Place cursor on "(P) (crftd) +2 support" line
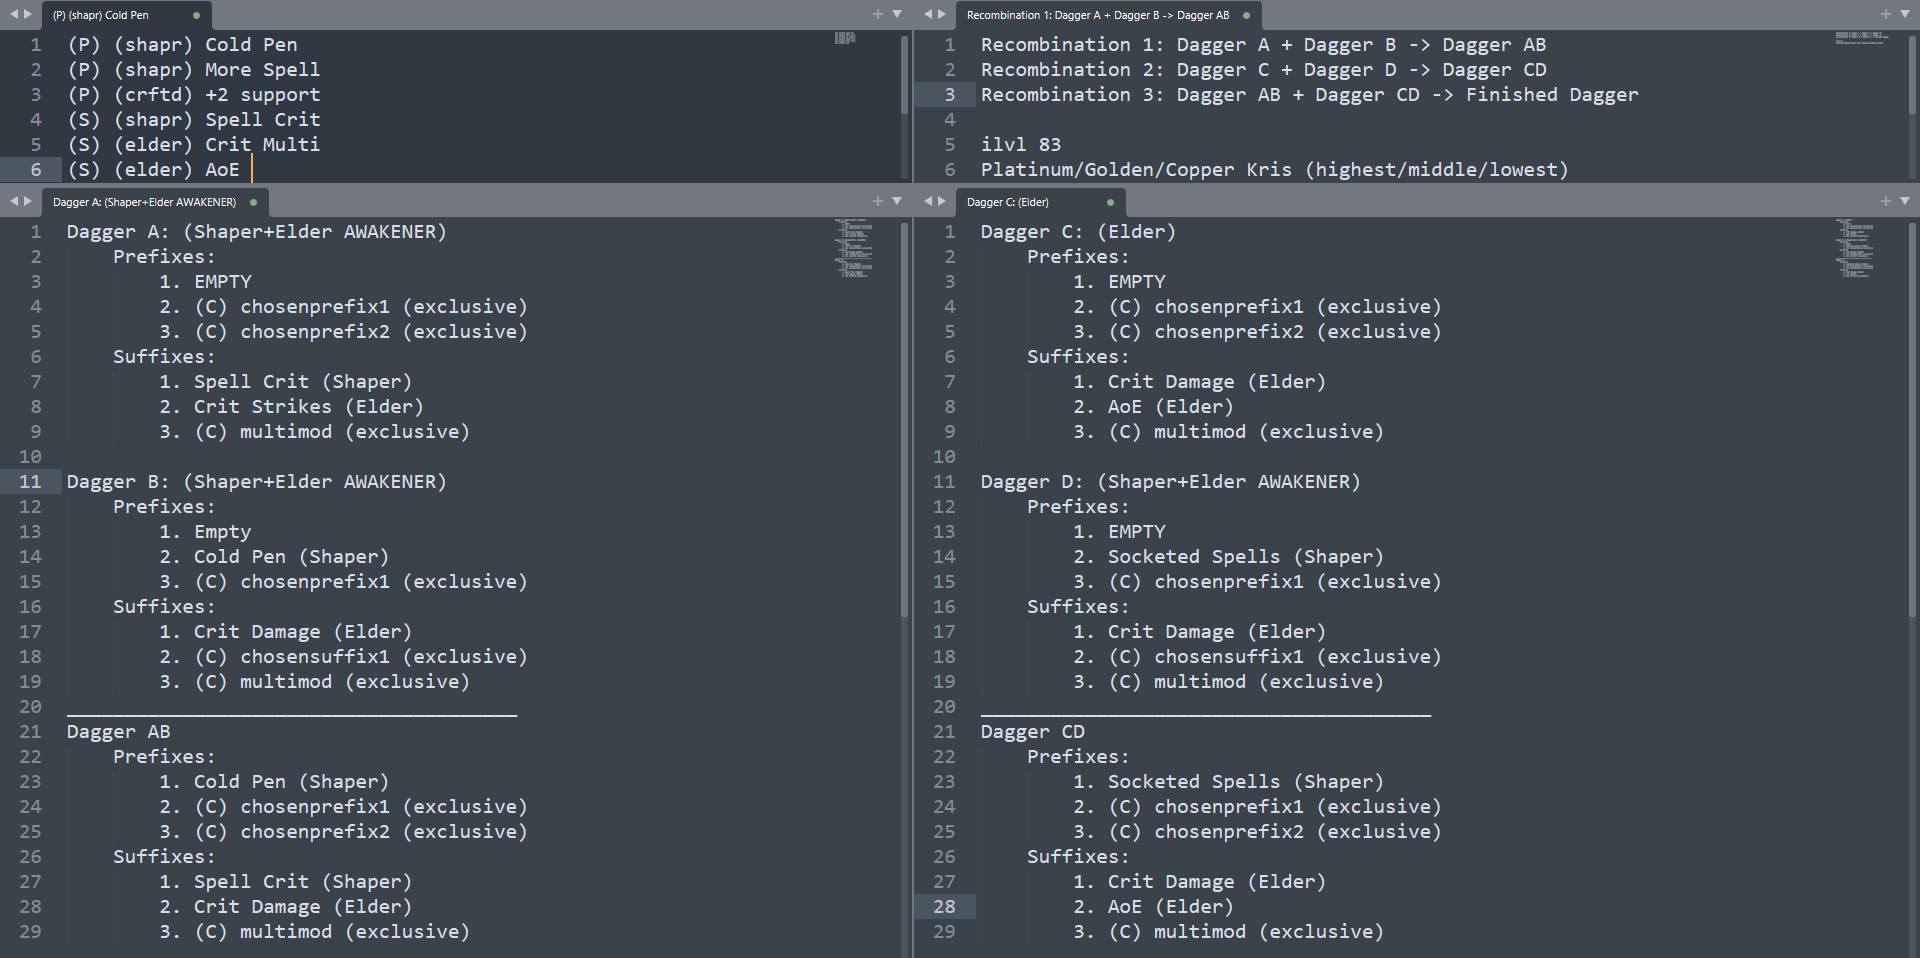 point(194,95)
